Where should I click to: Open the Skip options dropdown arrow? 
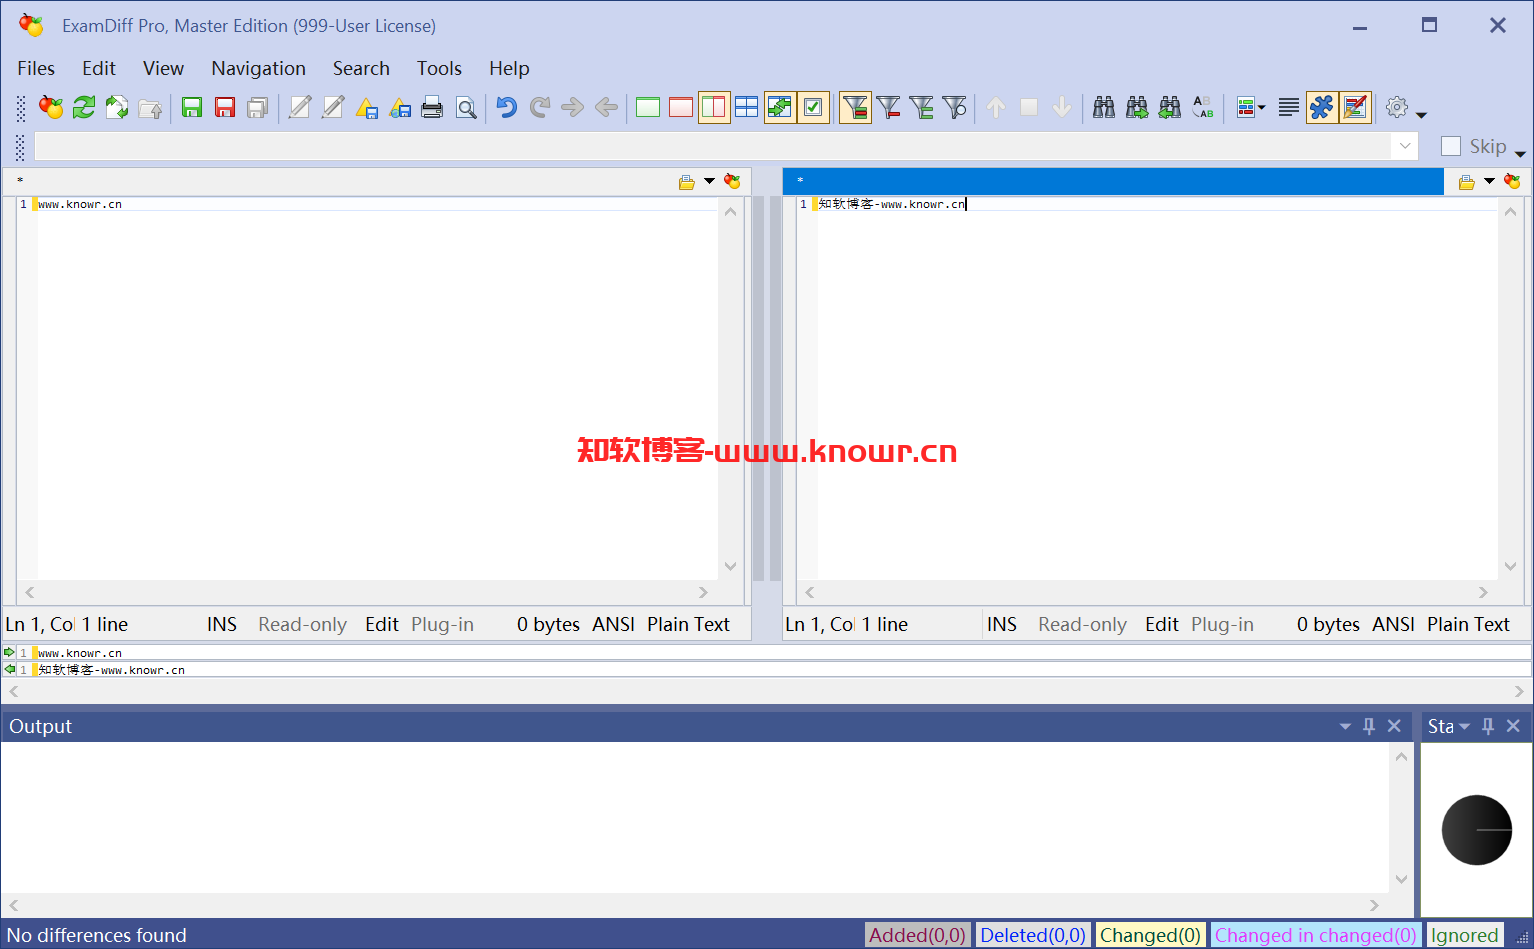(1520, 153)
